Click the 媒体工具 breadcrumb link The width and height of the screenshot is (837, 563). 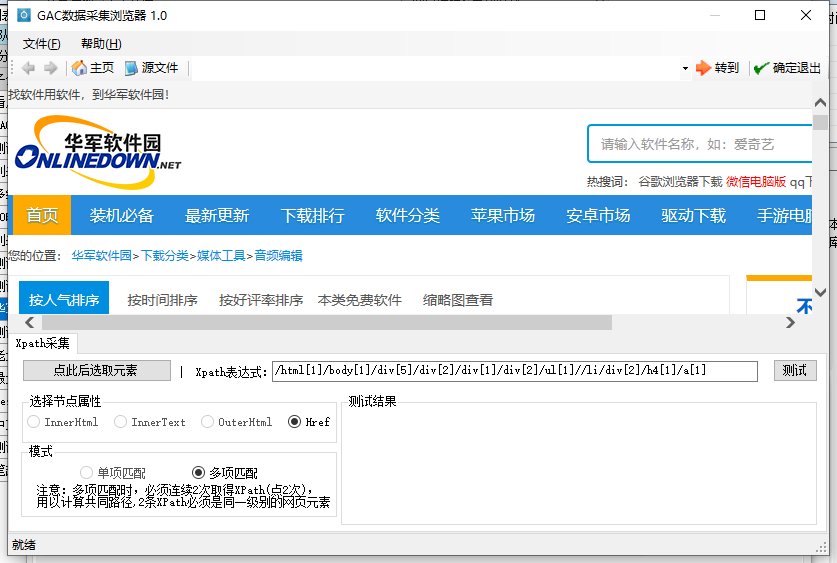(221, 256)
